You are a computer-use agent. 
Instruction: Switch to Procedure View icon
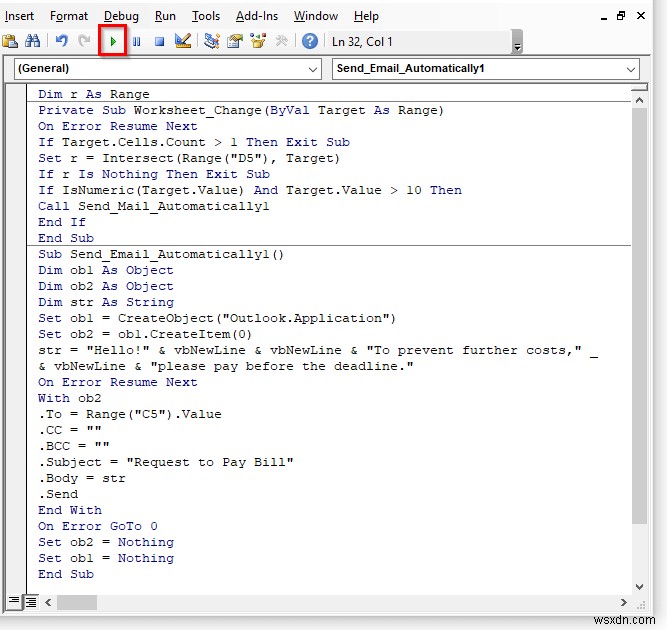[14, 601]
